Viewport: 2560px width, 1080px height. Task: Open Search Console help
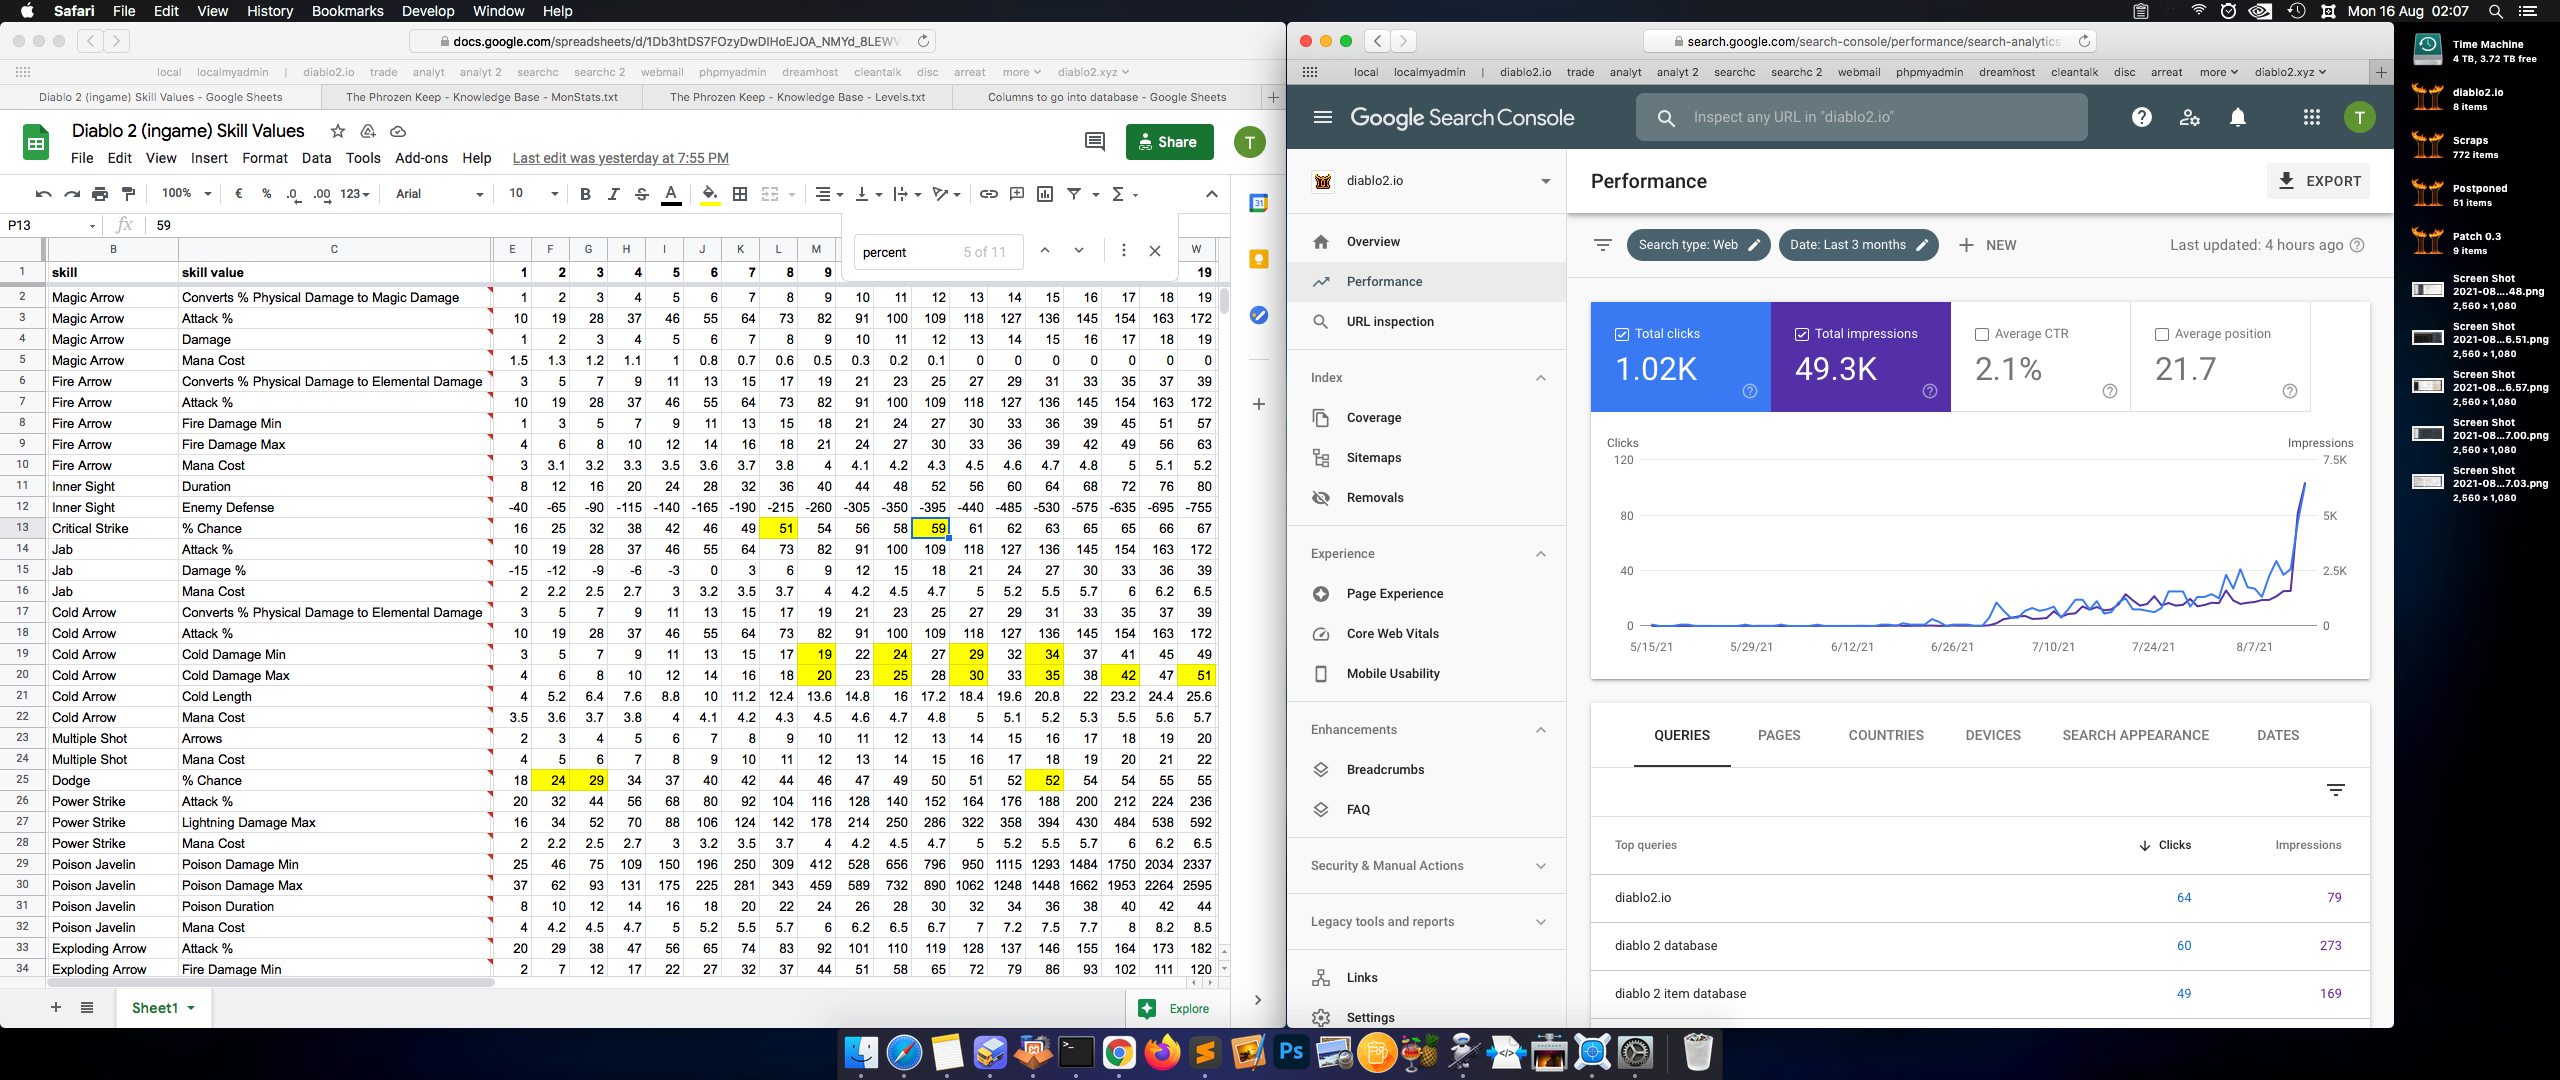2142,117
